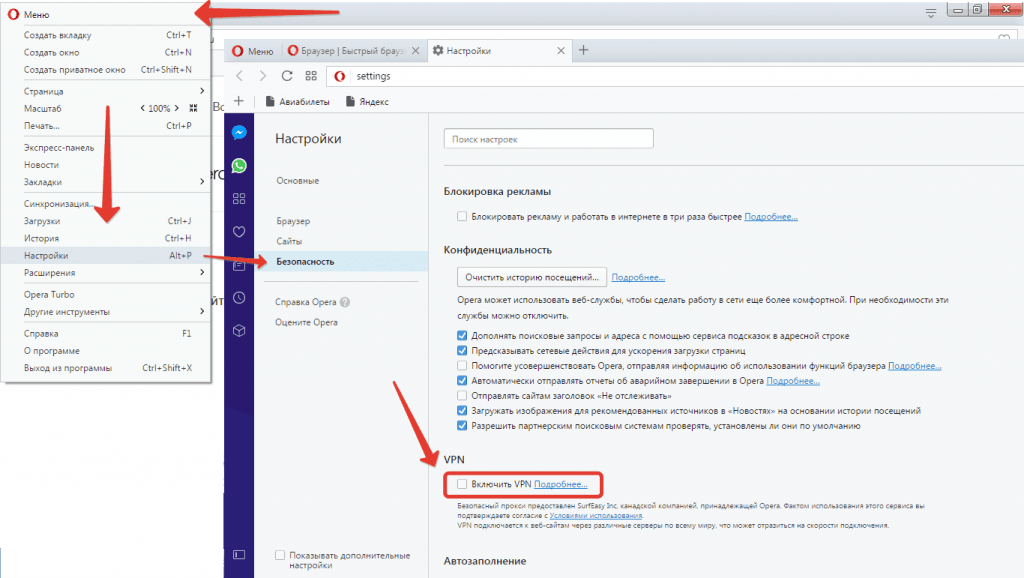The height and width of the screenshot is (578, 1024).
Task: Open Основные settings section
Action: pyautogui.click(x=298, y=180)
